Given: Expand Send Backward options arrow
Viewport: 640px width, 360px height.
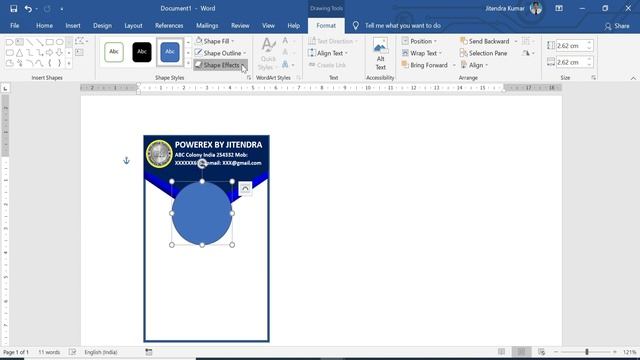Looking at the screenshot, I should coord(516,42).
